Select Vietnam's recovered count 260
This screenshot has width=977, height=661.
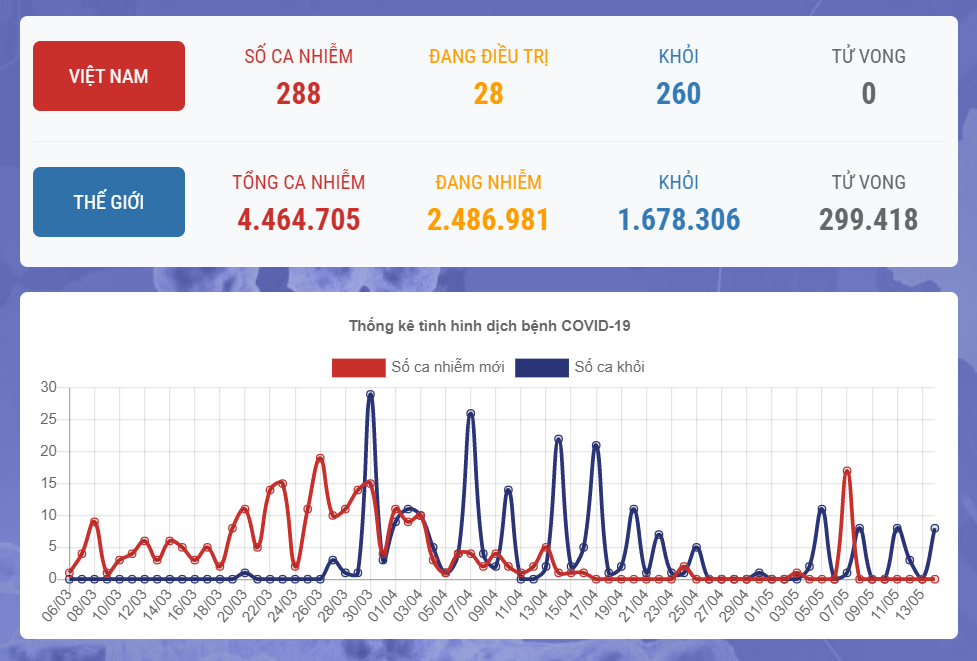(x=678, y=94)
